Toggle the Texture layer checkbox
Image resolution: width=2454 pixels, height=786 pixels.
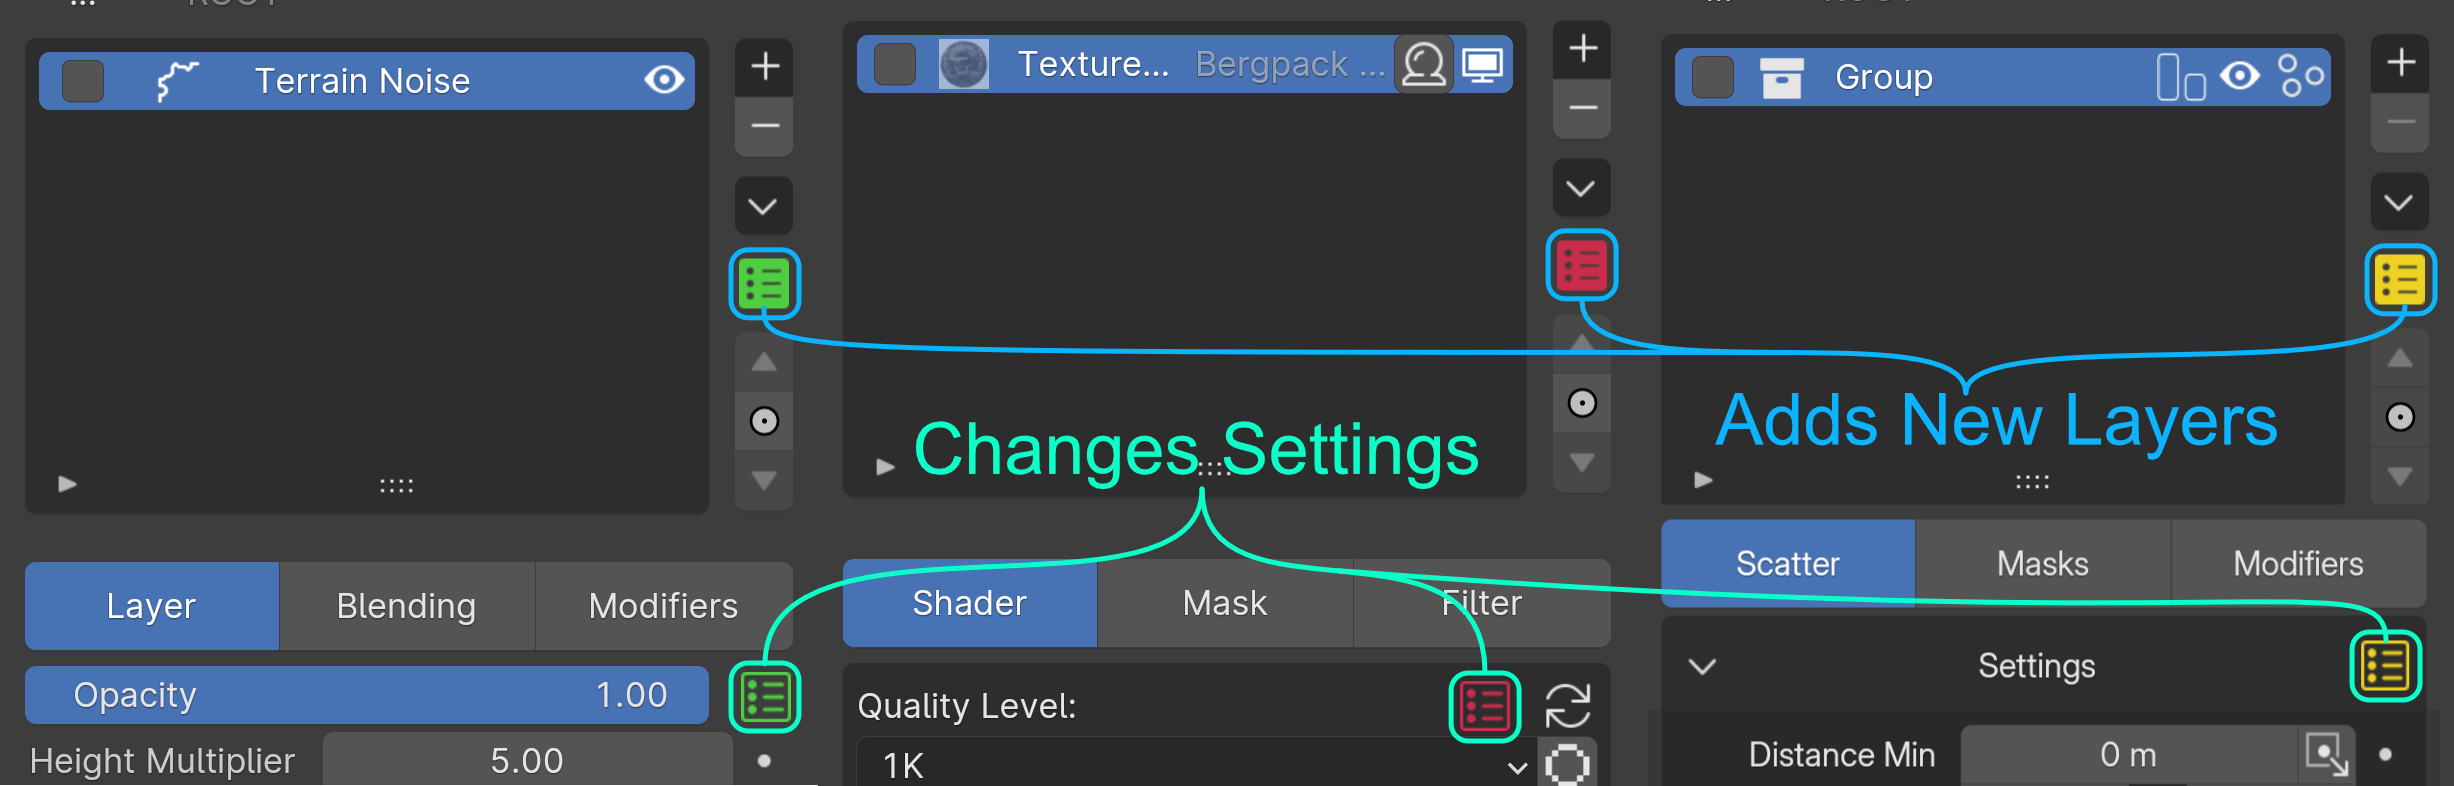click(895, 64)
